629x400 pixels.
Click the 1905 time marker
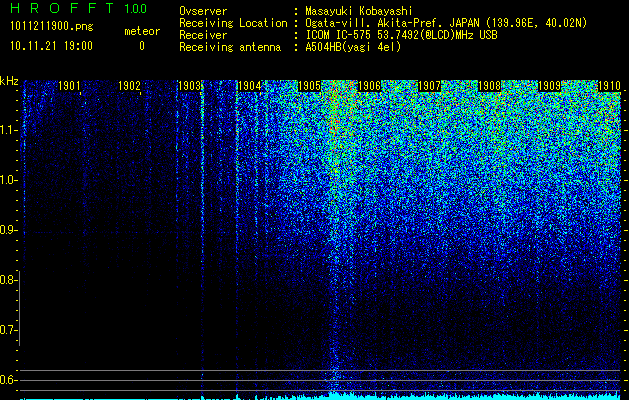[309, 86]
